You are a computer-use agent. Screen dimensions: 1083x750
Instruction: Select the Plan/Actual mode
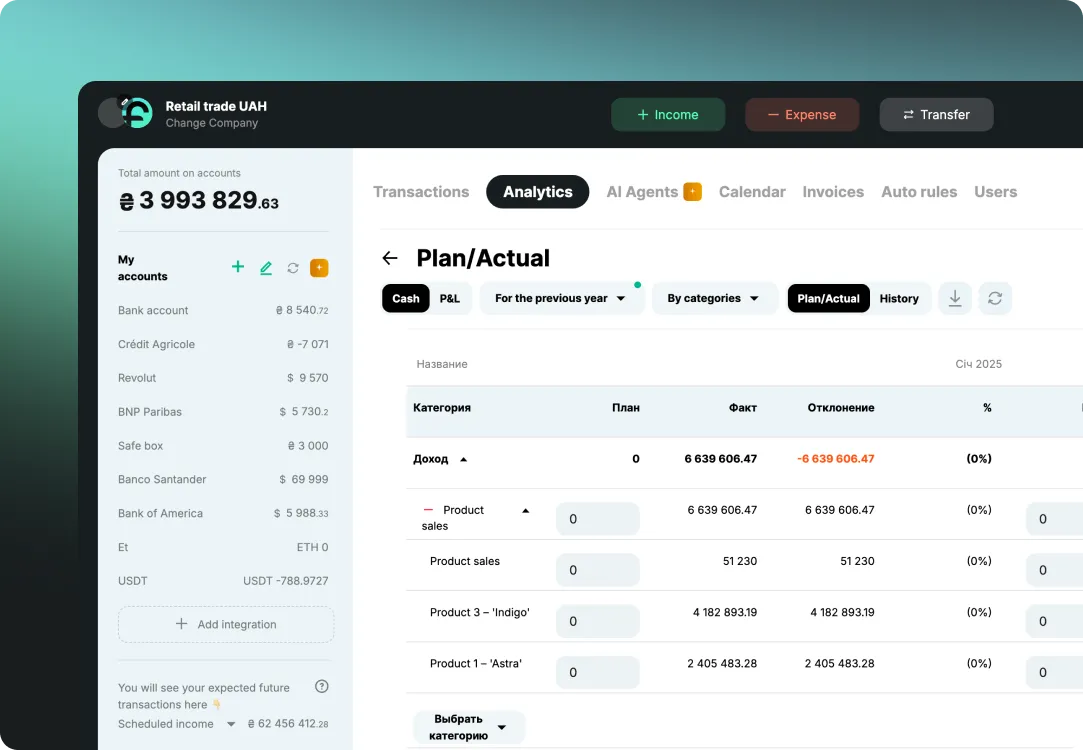click(x=828, y=298)
